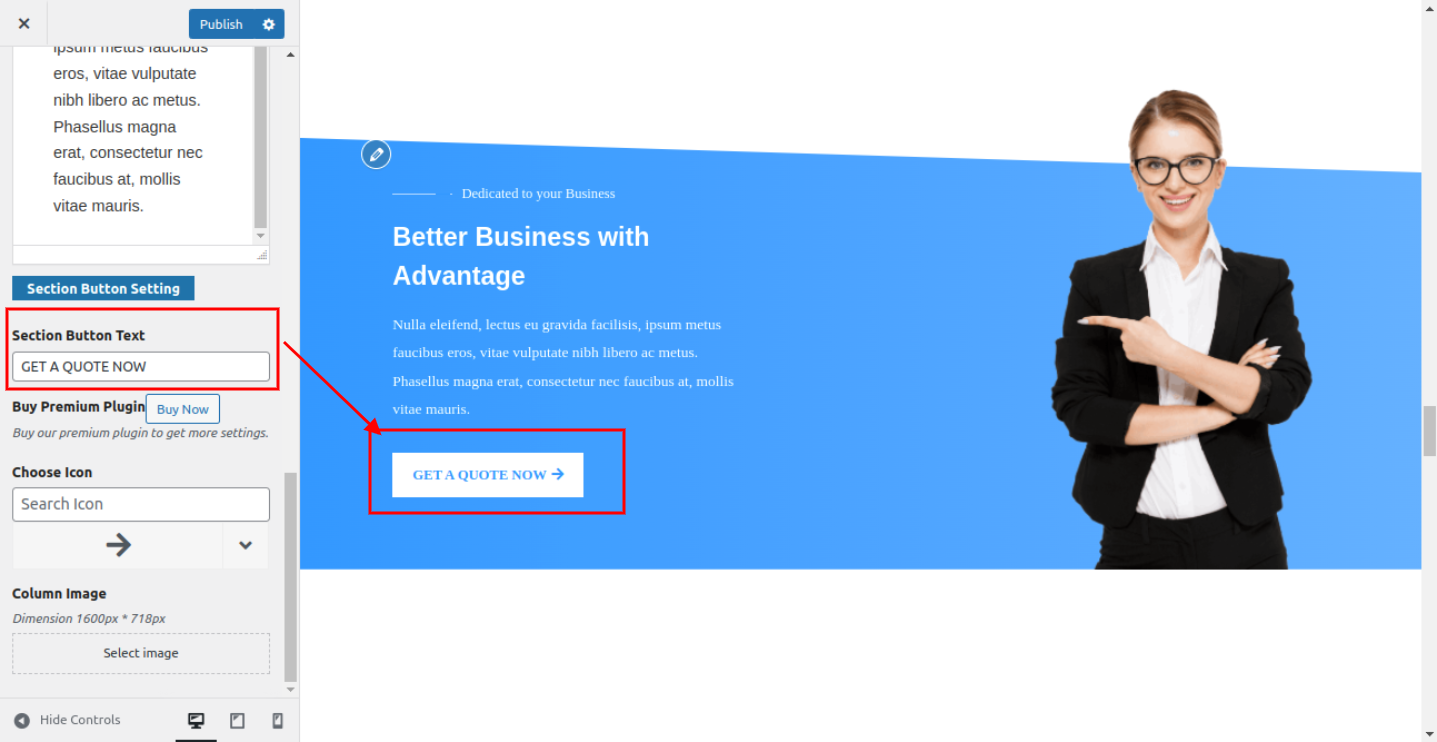1437x742 pixels.
Task: Click the Publish button
Action: [x=221, y=24]
